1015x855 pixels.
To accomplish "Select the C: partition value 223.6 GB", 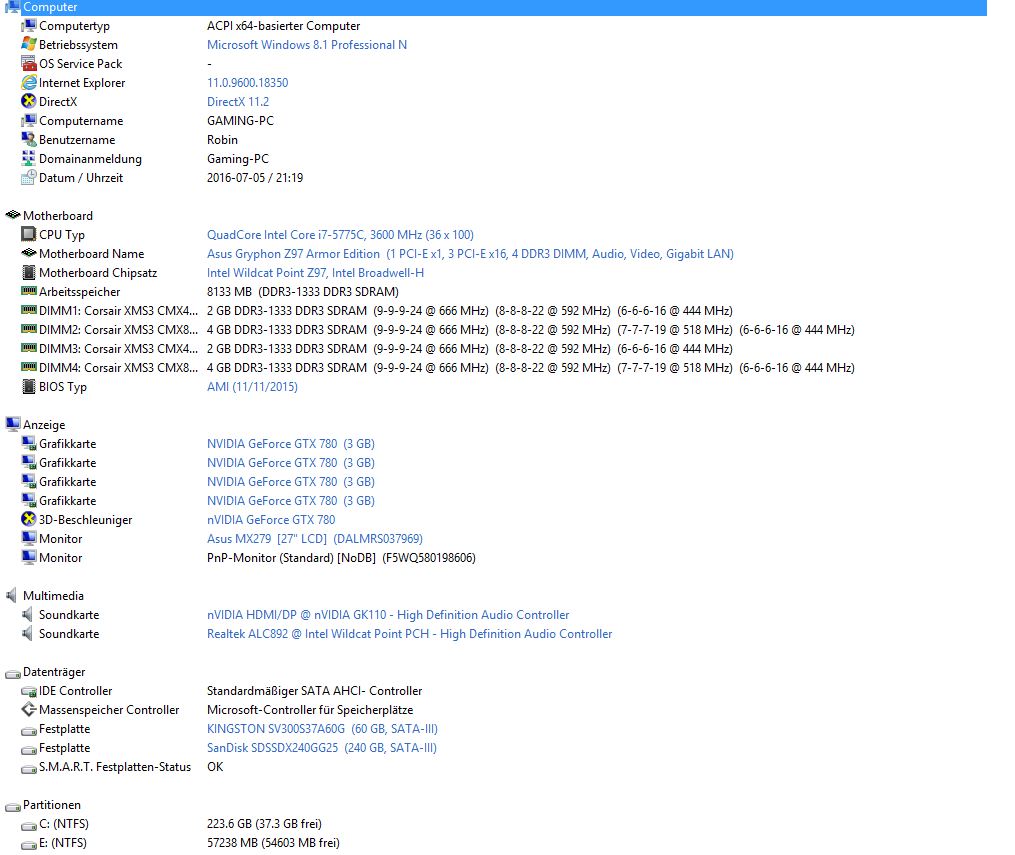I will (x=264, y=824).
